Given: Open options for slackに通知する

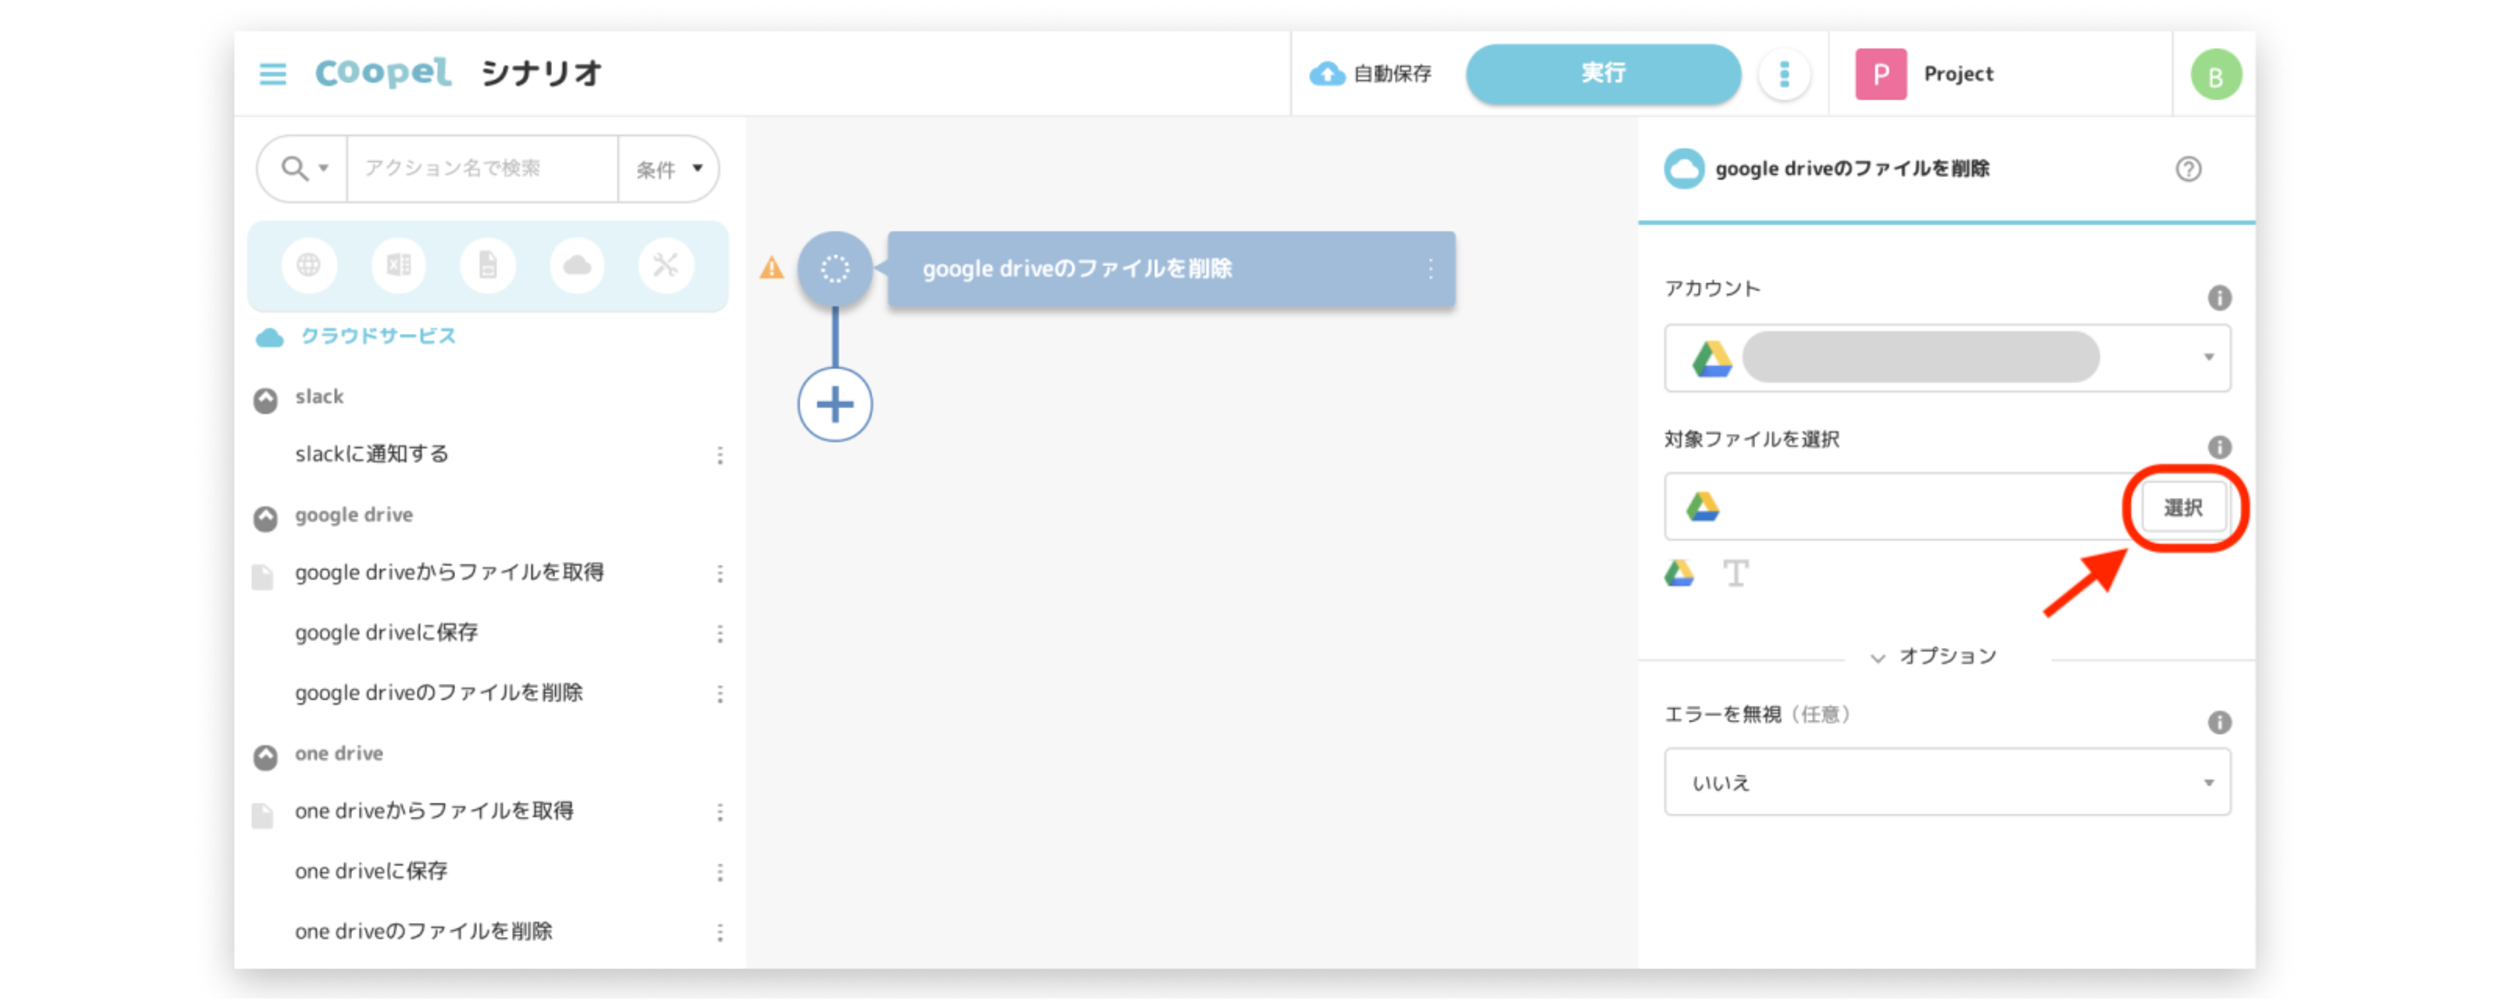Looking at the screenshot, I should coord(720,456).
